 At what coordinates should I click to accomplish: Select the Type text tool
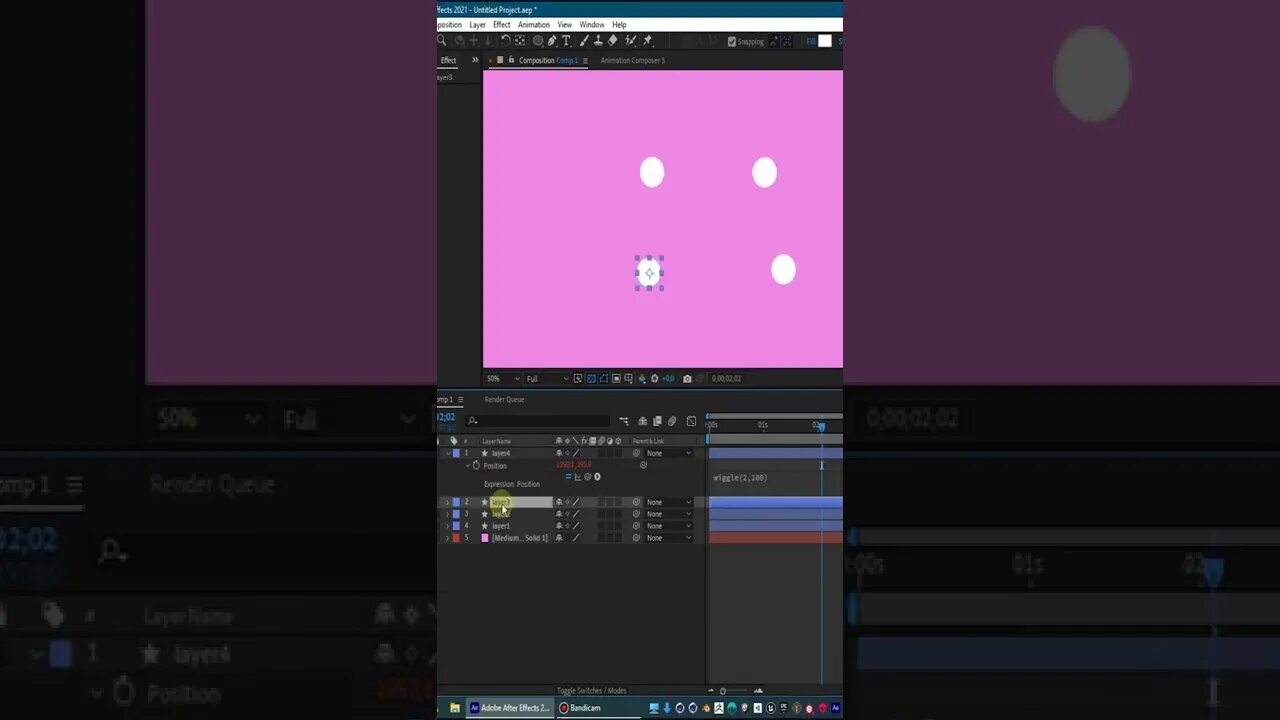click(x=566, y=41)
